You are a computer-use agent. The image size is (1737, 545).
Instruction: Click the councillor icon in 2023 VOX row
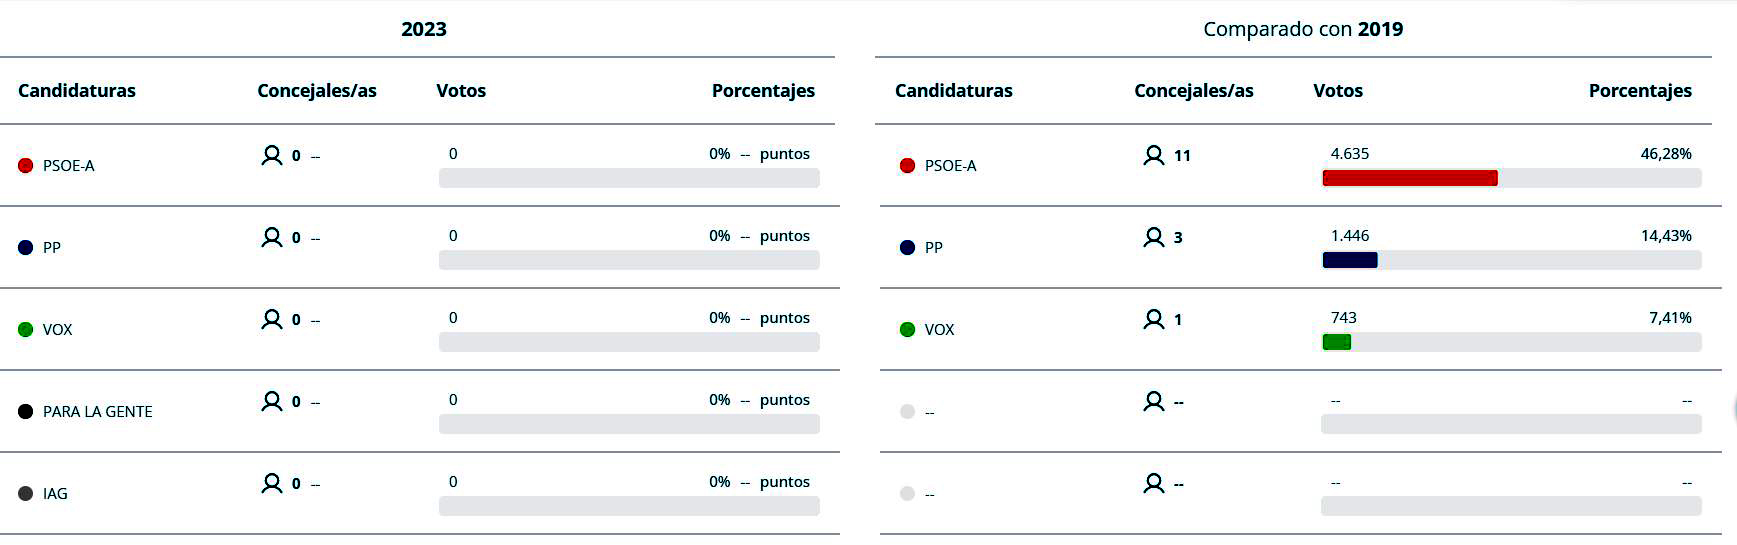tap(271, 319)
